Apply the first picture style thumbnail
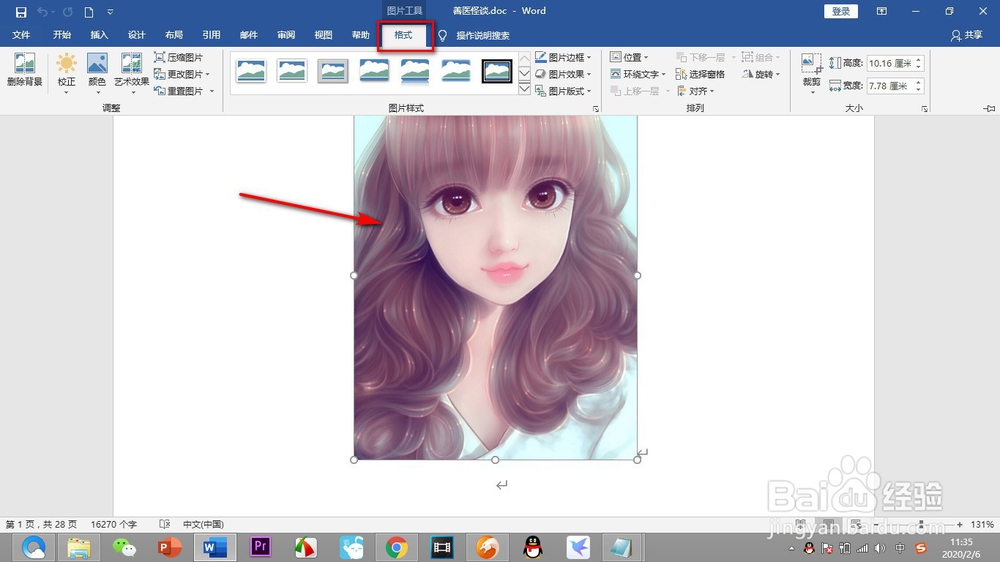This screenshot has height=562, width=1000. point(251,71)
